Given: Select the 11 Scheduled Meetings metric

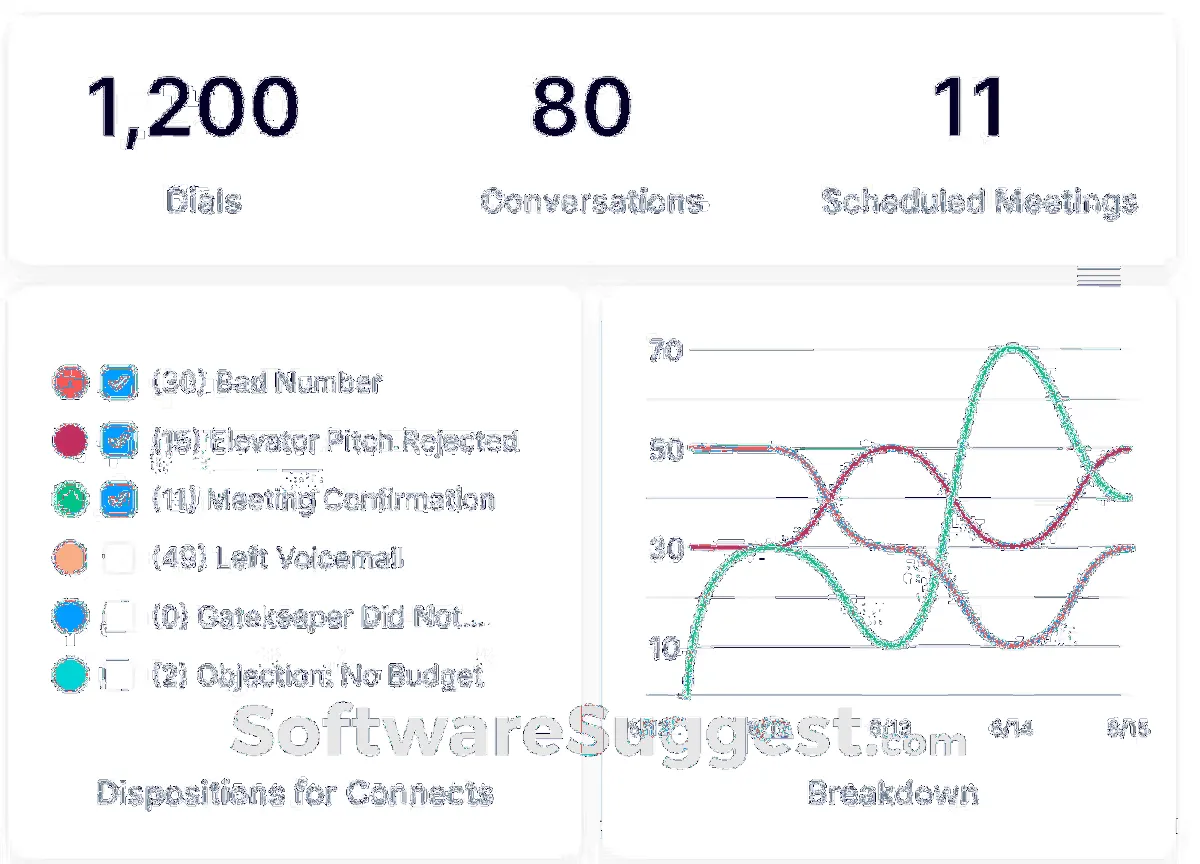Looking at the screenshot, I should (970, 107).
